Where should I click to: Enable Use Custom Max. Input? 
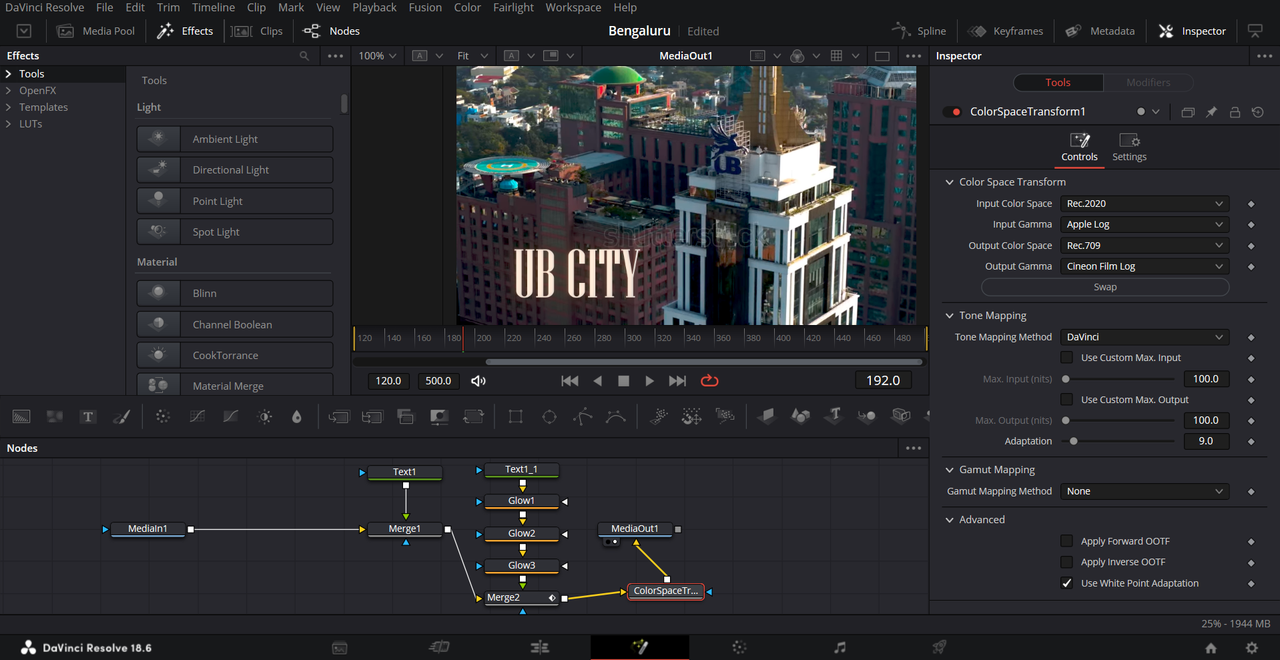pos(1067,358)
